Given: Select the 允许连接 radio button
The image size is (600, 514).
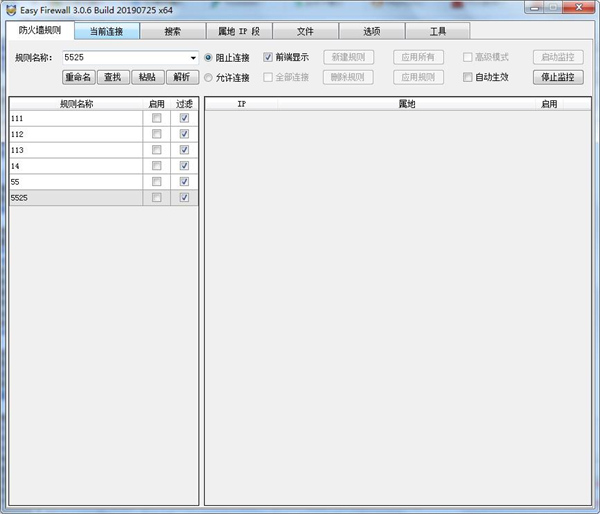Looking at the screenshot, I should coord(209,77).
